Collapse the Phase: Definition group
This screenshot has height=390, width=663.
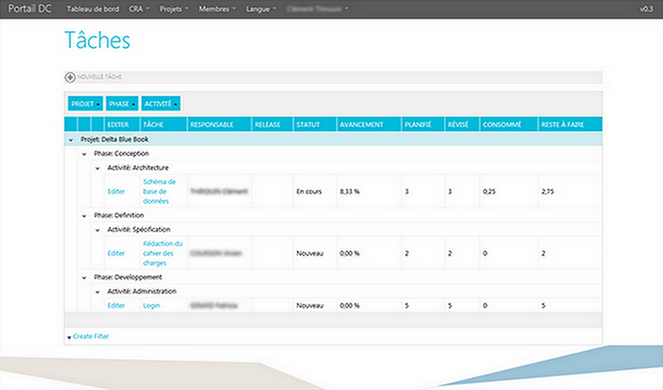84,216
